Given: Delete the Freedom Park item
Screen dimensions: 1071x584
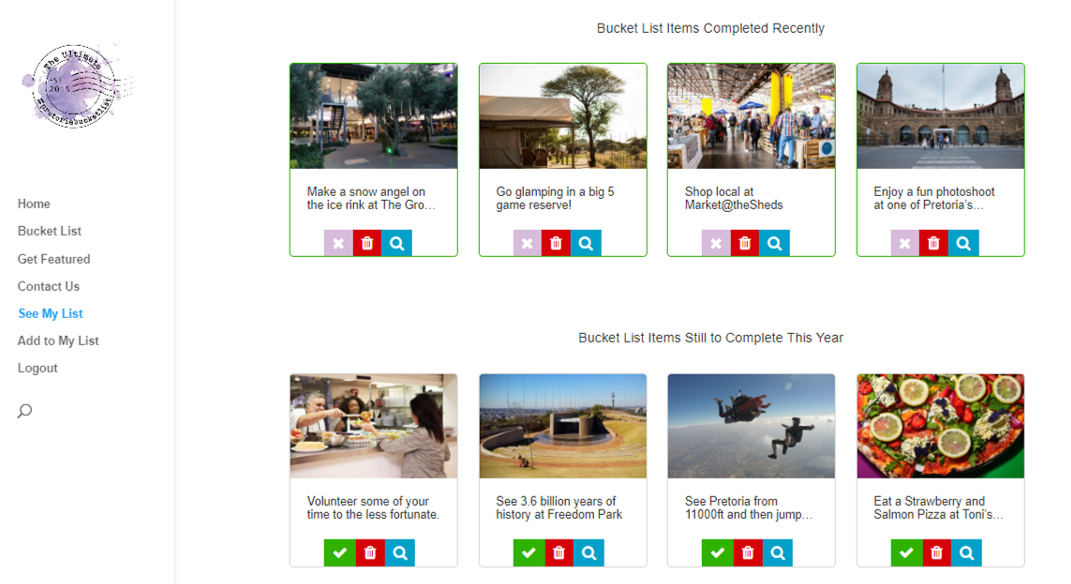Looking at the screenshot, I should [559, 553].
